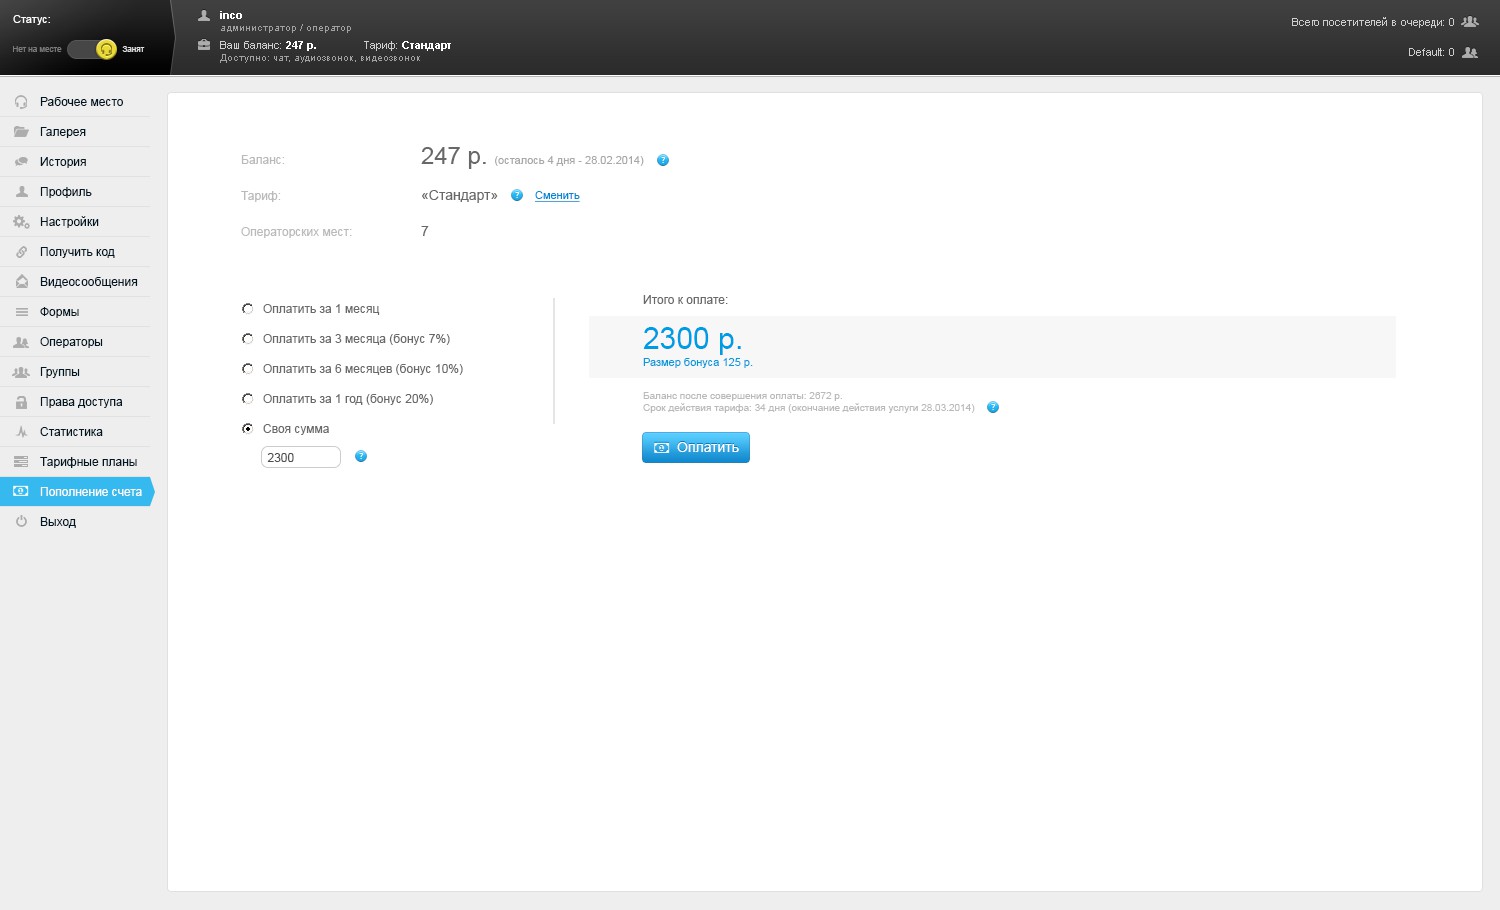Click the custom amount input field

pos(301,457)
